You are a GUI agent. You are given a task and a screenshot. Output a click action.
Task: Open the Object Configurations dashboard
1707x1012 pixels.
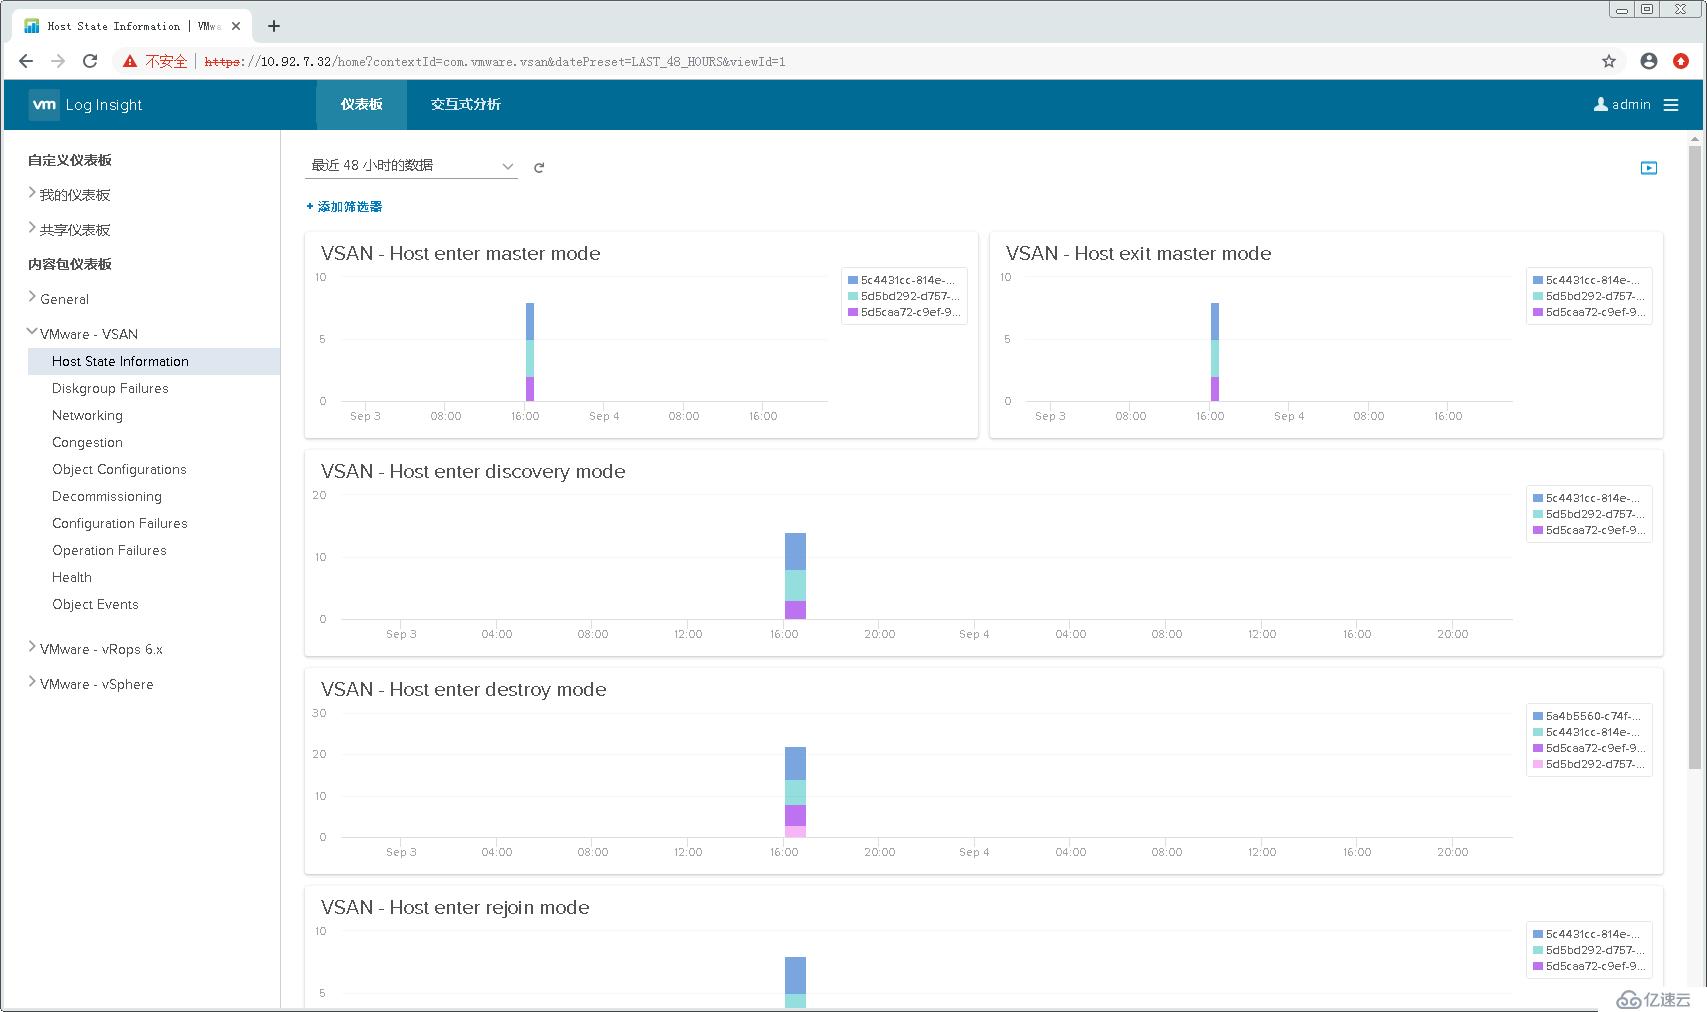(x=119, y=469)
